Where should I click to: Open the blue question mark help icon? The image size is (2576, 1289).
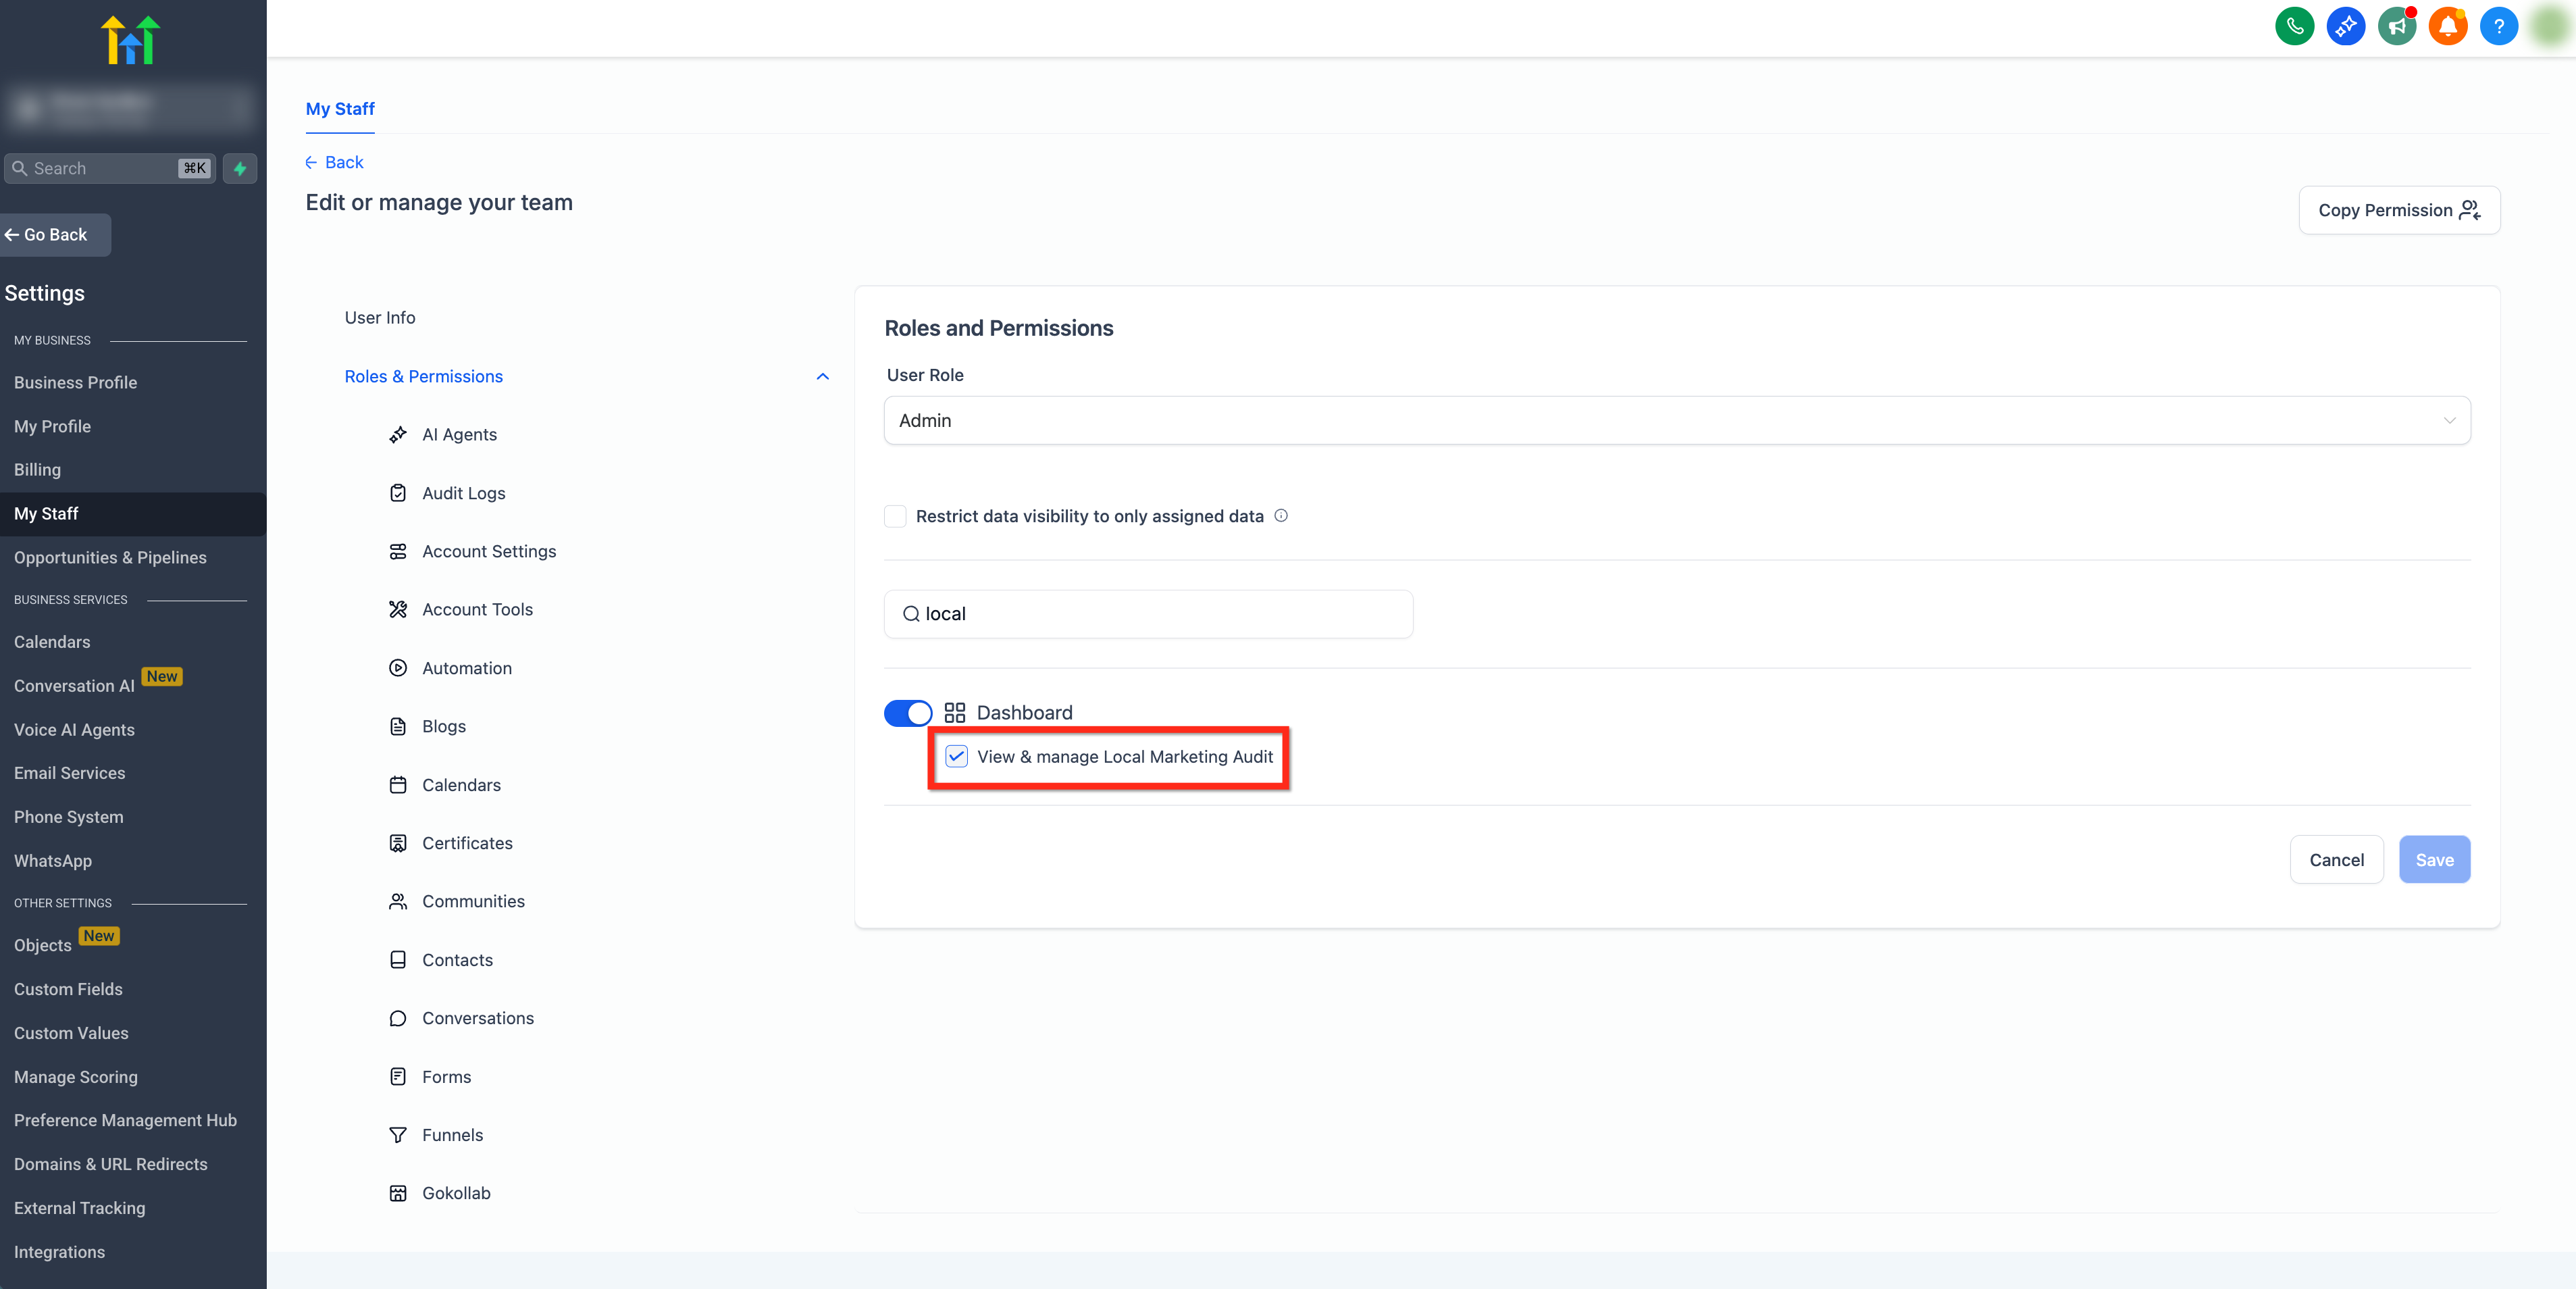pyautogui.click(x=2498, y=26)
